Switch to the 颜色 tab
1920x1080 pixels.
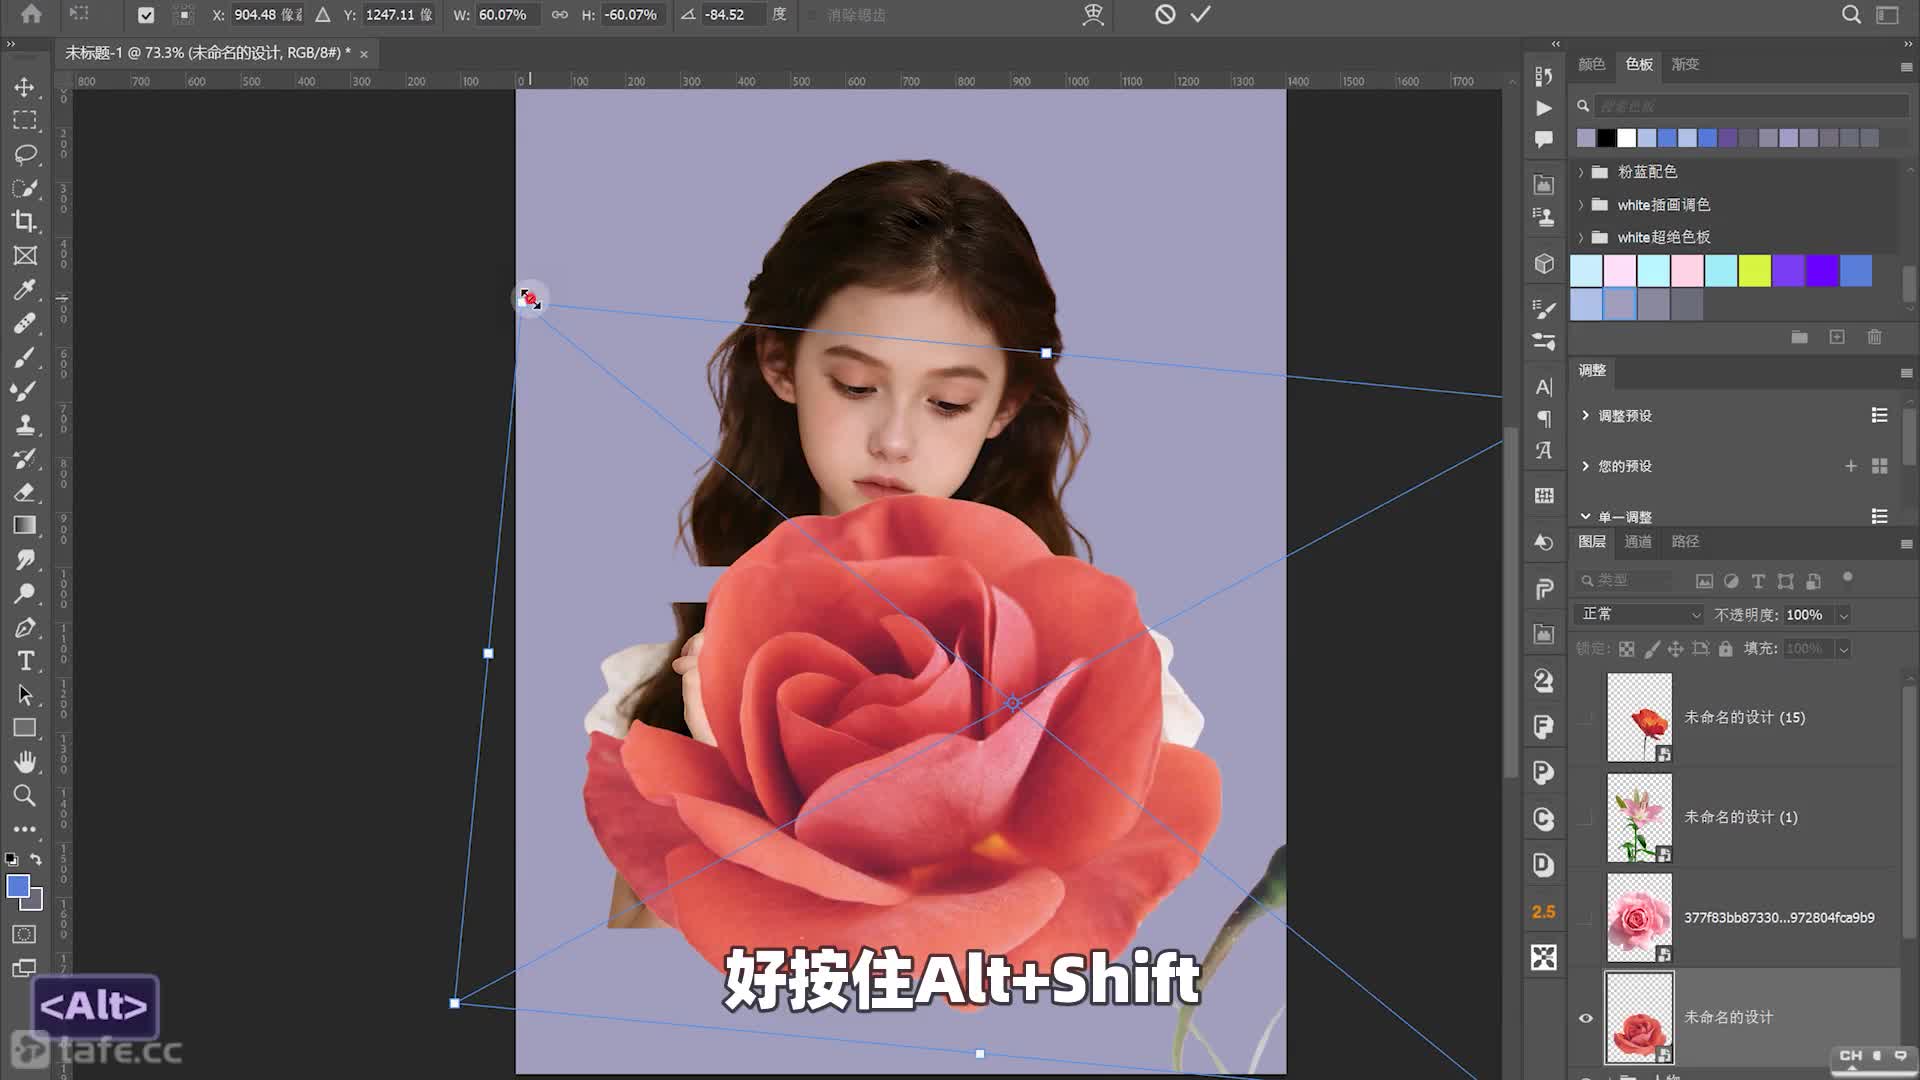click(x=1591, y=64)
